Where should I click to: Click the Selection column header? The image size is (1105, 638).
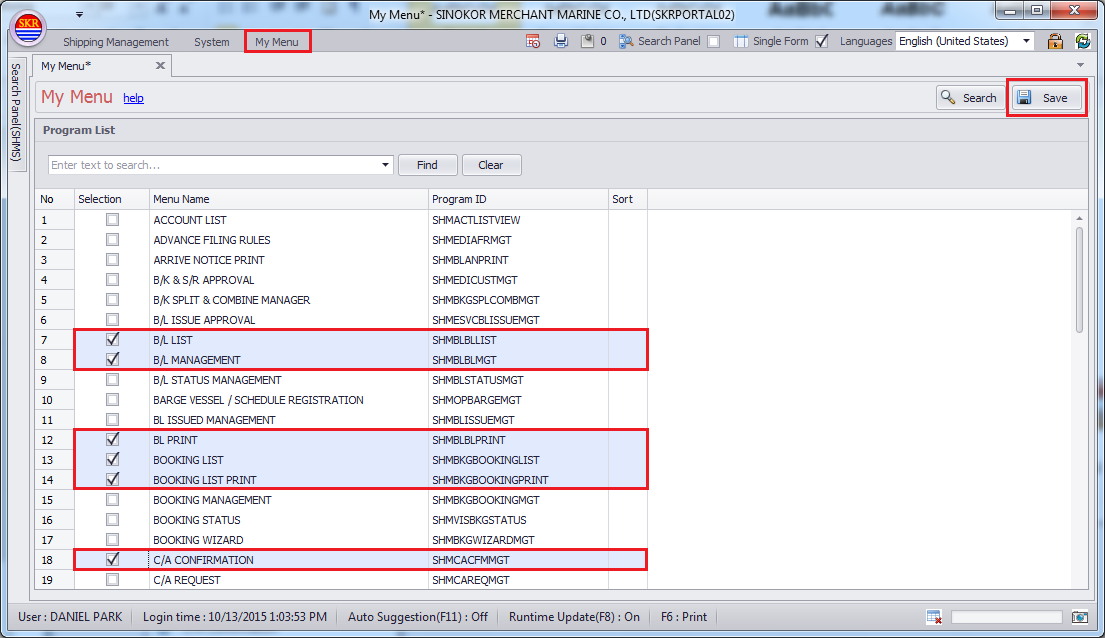[112, 200]
